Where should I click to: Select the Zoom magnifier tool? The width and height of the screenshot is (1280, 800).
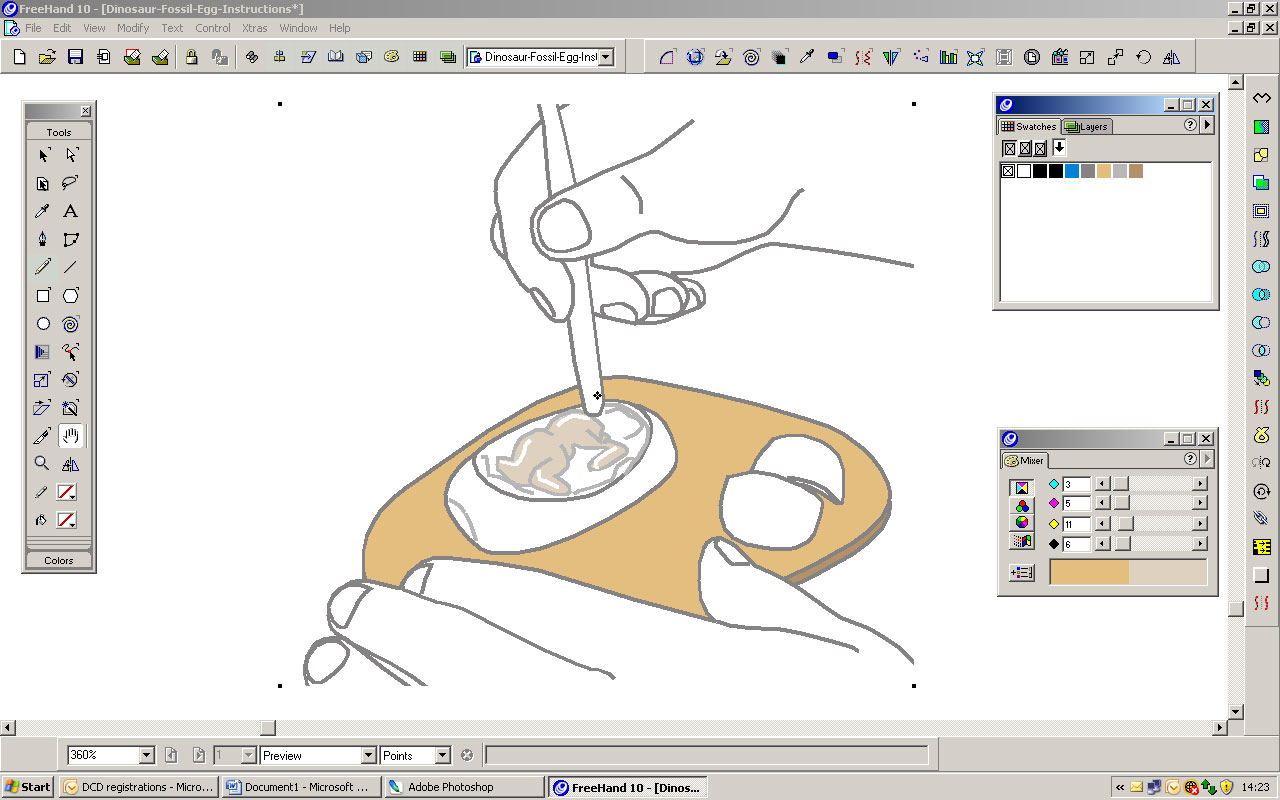click(x=43, y=464)
